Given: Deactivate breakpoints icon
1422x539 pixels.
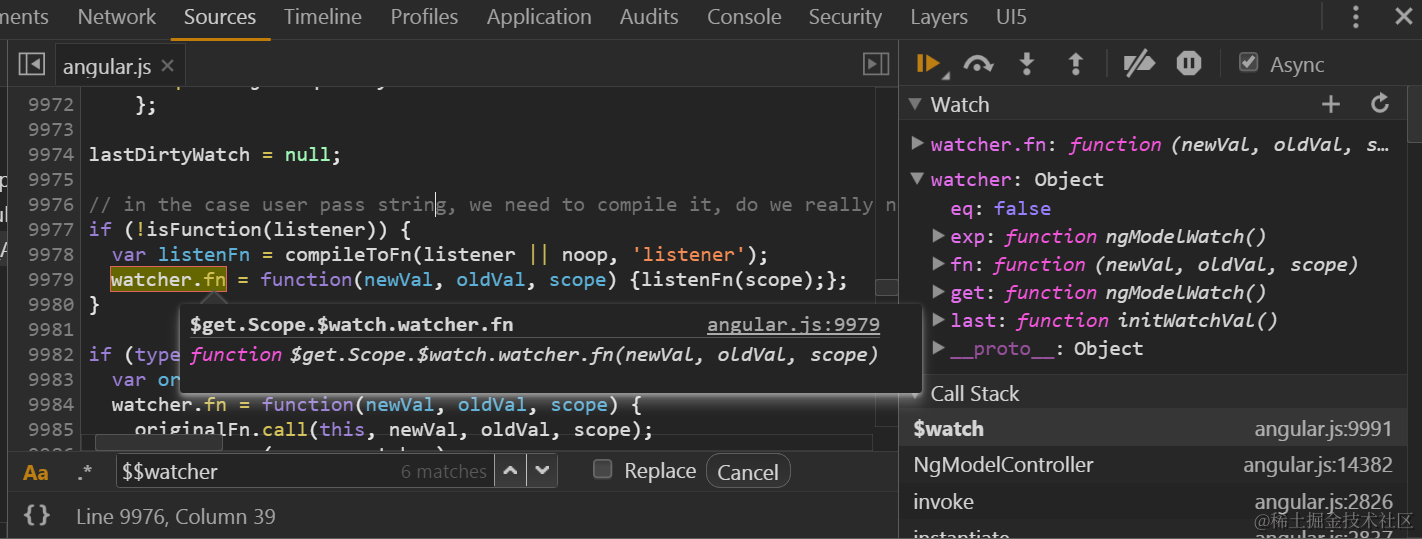Looking at the screenshot, I should [x=1138, y=64].
